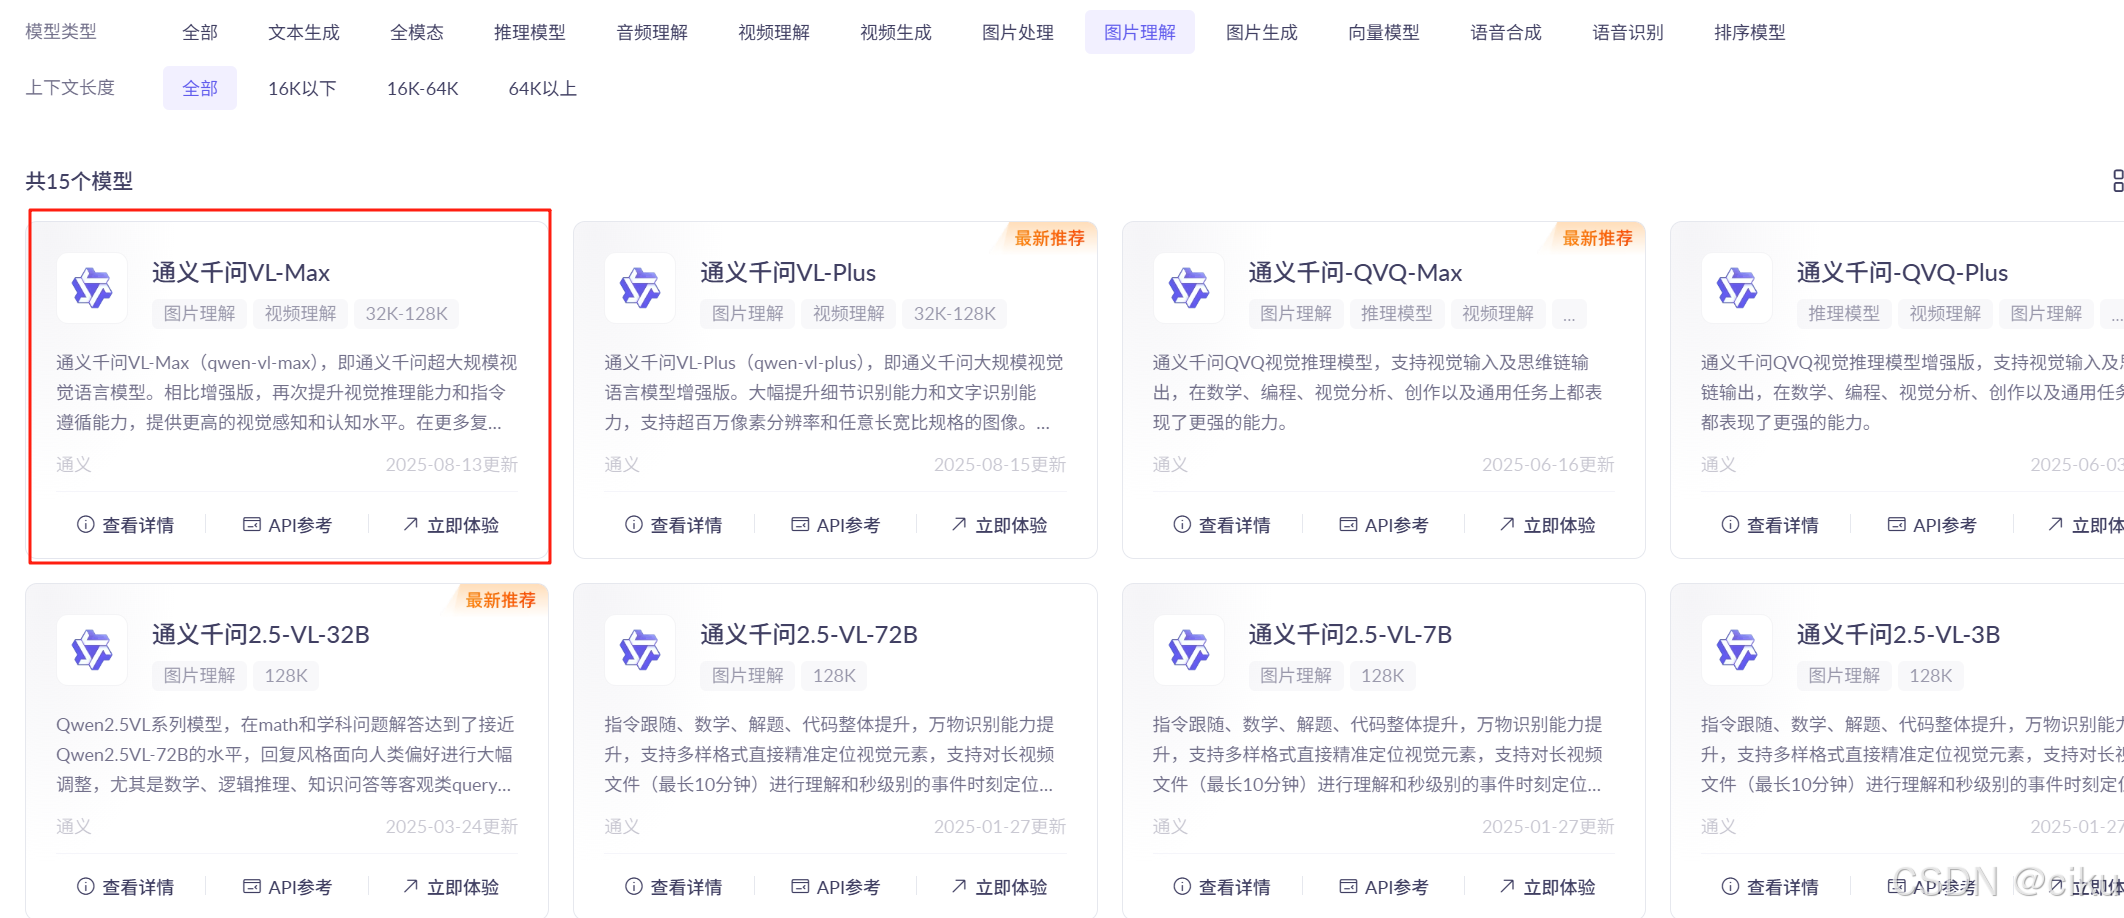2124x918 pixels.
Task: Open API参考 for 通义千问VL-Max
Action: [288, 525]
